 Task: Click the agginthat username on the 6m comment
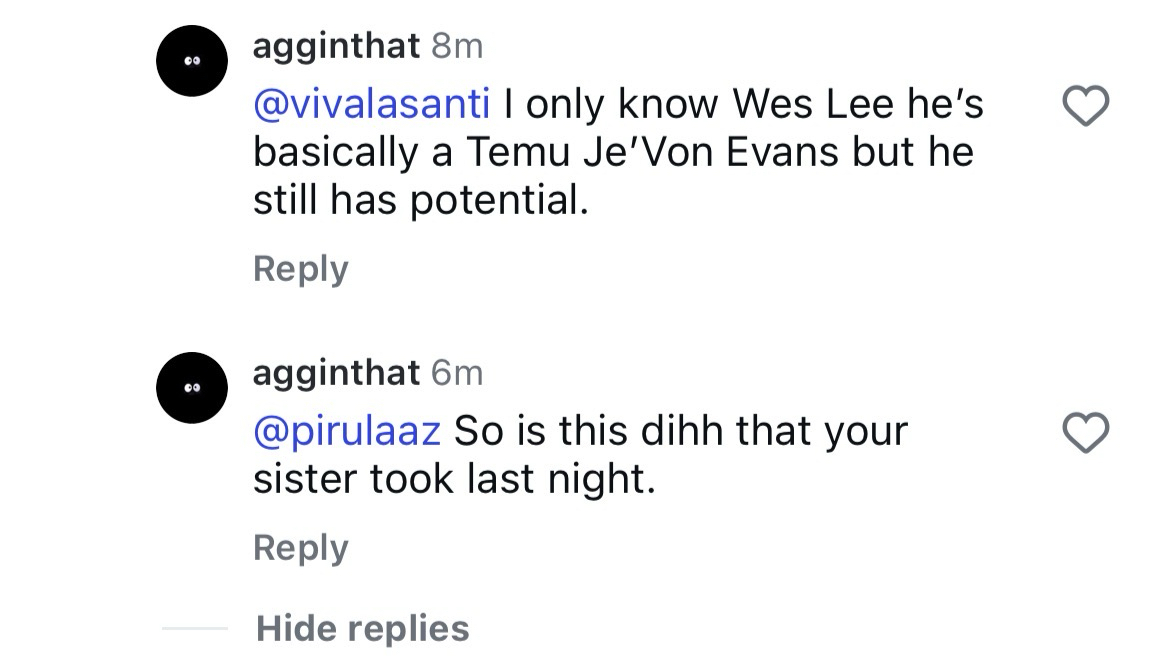(x=336, y=373)
